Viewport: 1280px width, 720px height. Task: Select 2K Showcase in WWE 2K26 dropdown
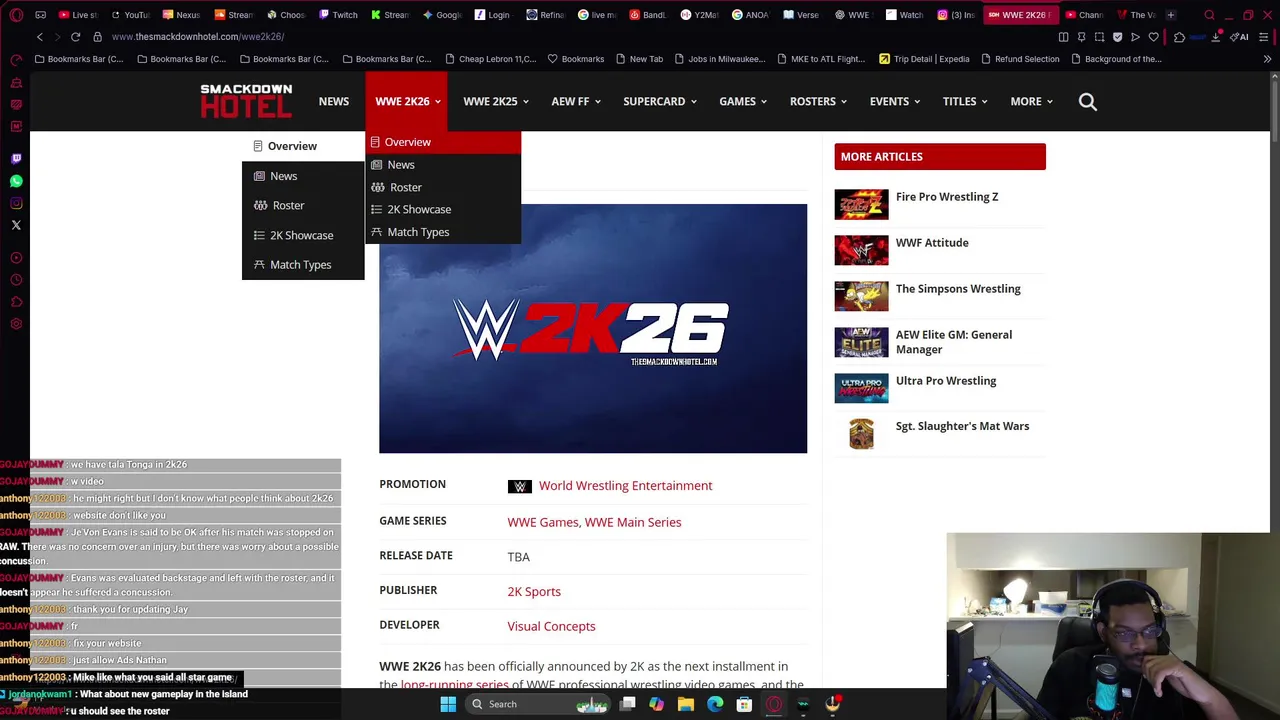click(443, 209)
